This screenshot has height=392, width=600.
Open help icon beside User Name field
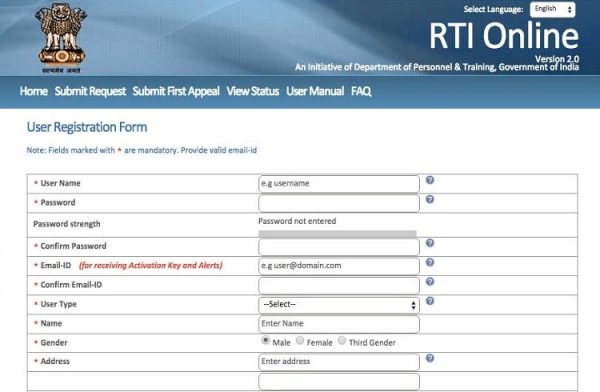pos(430,180)
